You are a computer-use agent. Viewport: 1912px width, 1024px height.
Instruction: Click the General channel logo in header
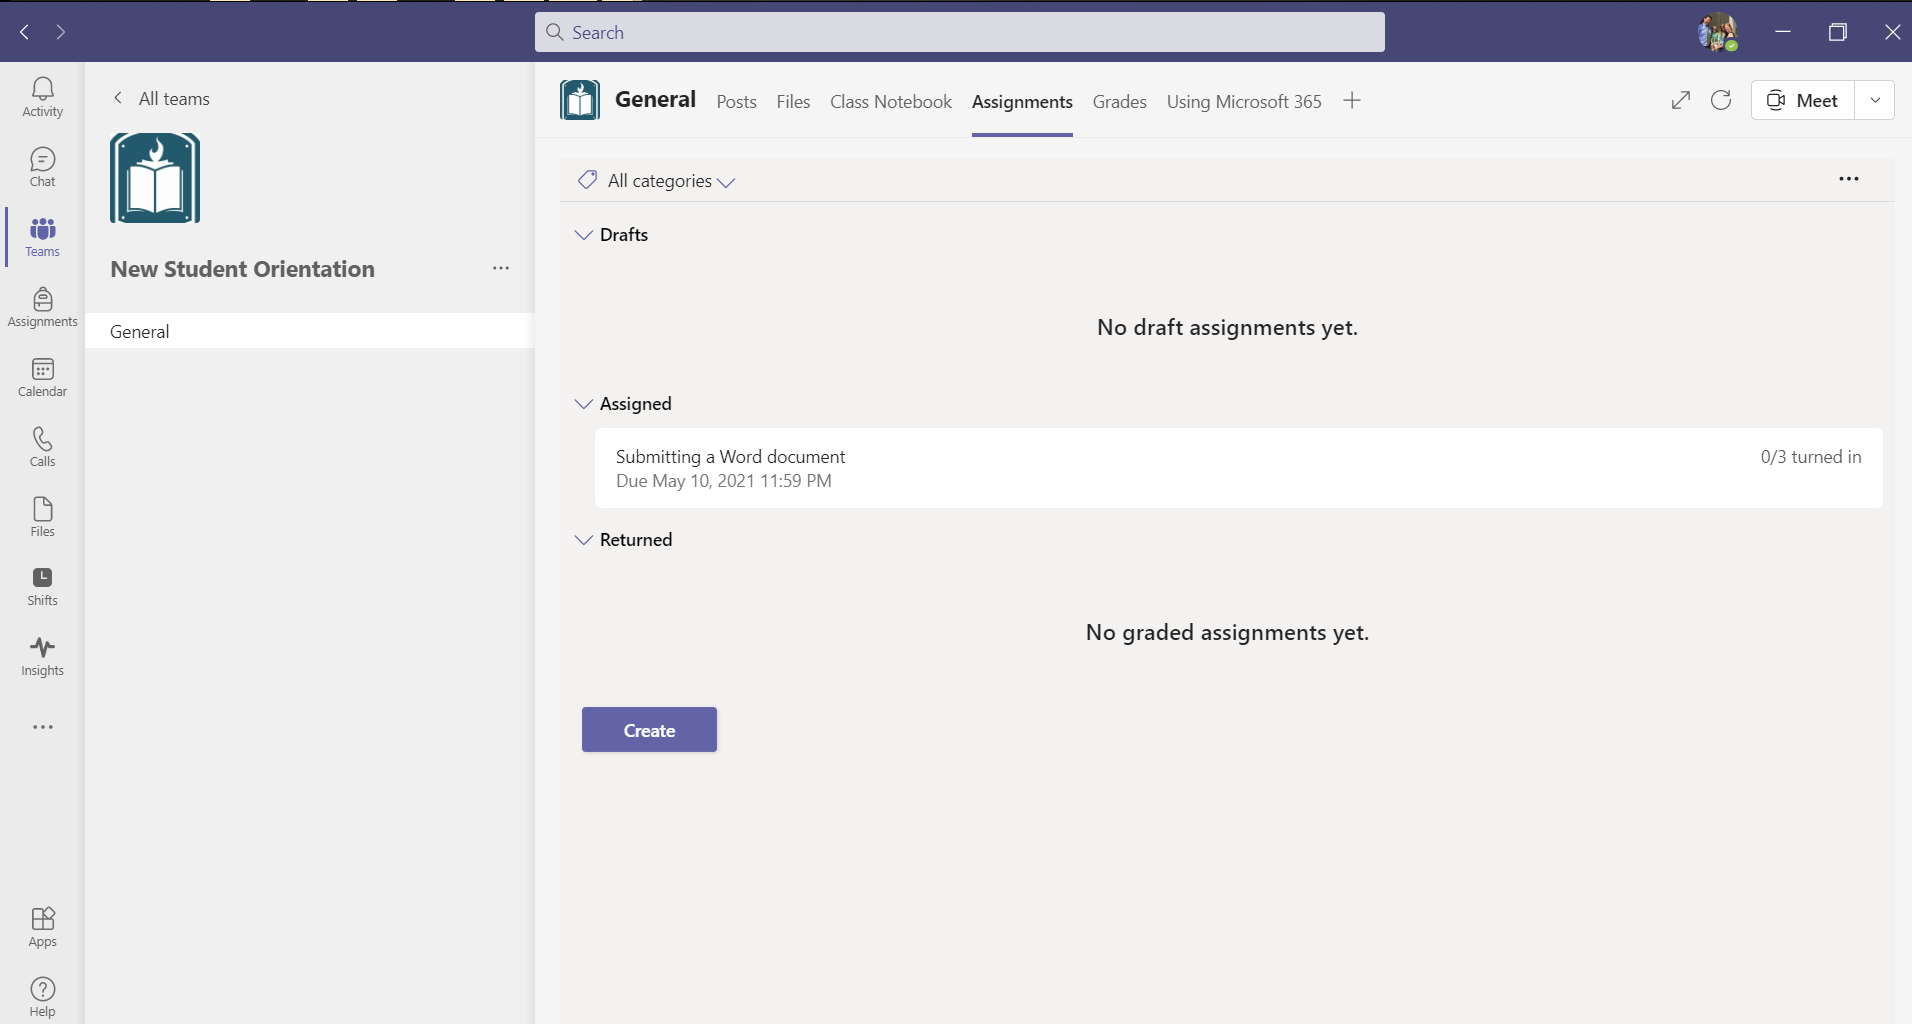point(580,100)
